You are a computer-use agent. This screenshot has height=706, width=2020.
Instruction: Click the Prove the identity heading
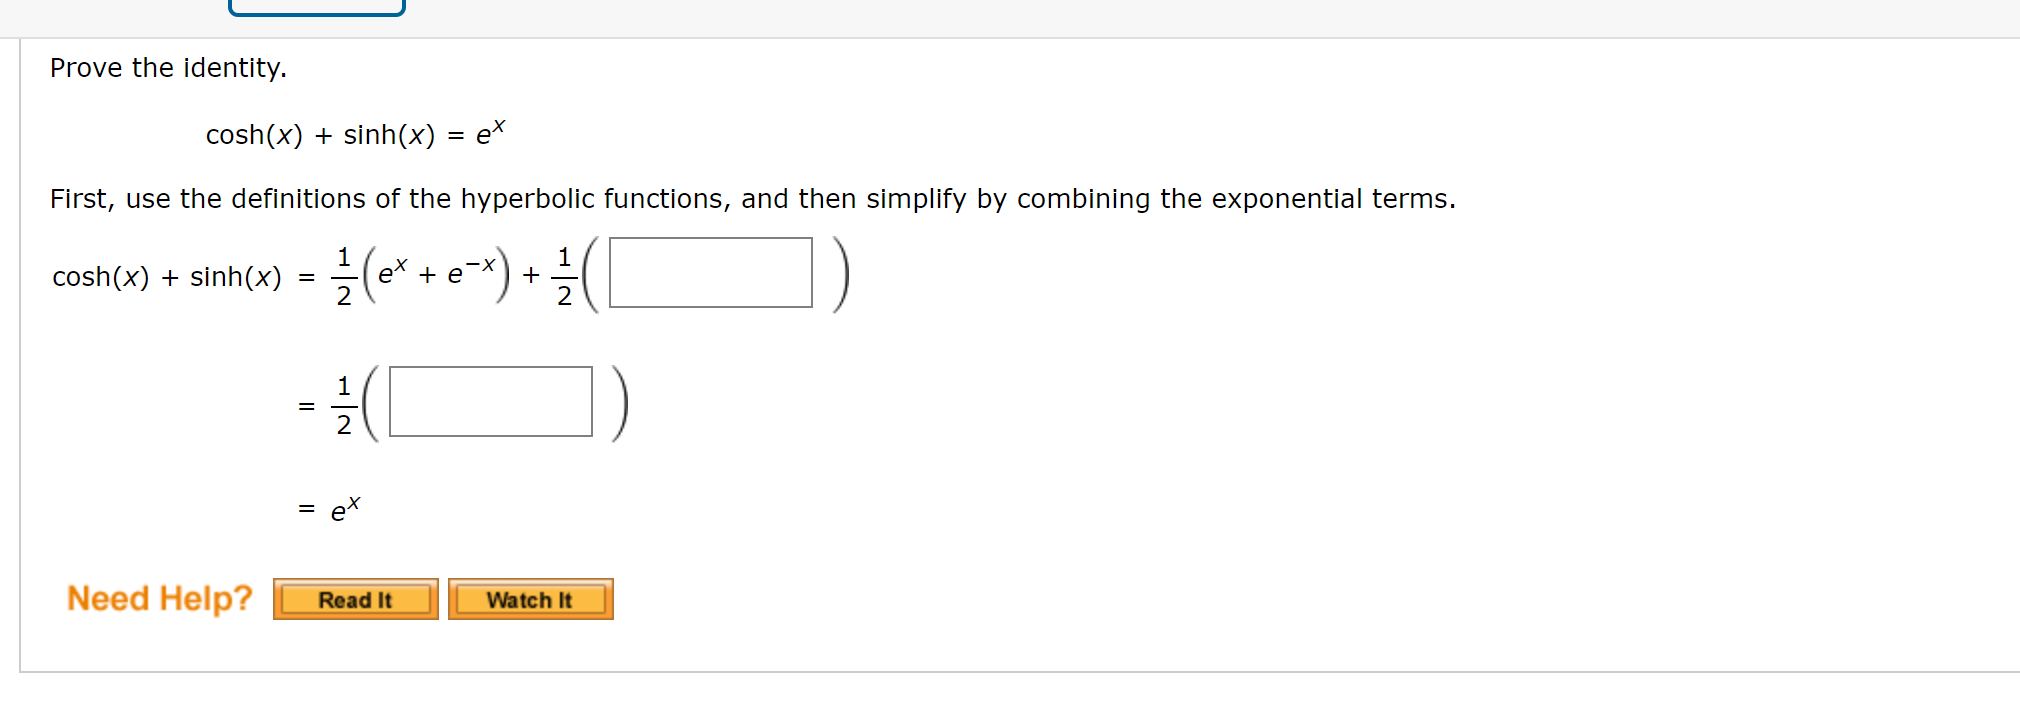[x=168, y=68]
